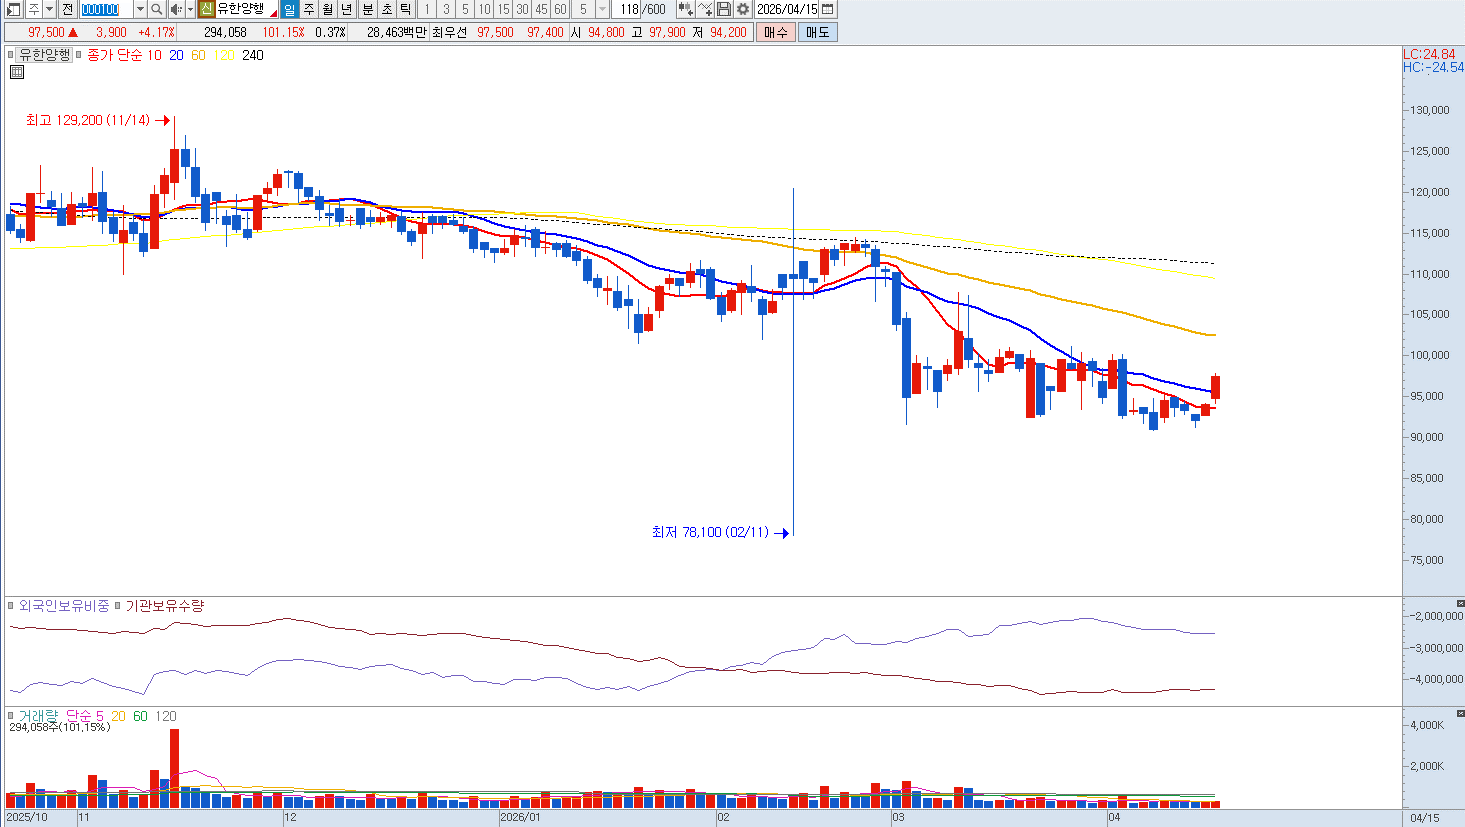Click the 최우선 best quote label
This screenshot has height=827, width=1465.
tap(449, 32)
